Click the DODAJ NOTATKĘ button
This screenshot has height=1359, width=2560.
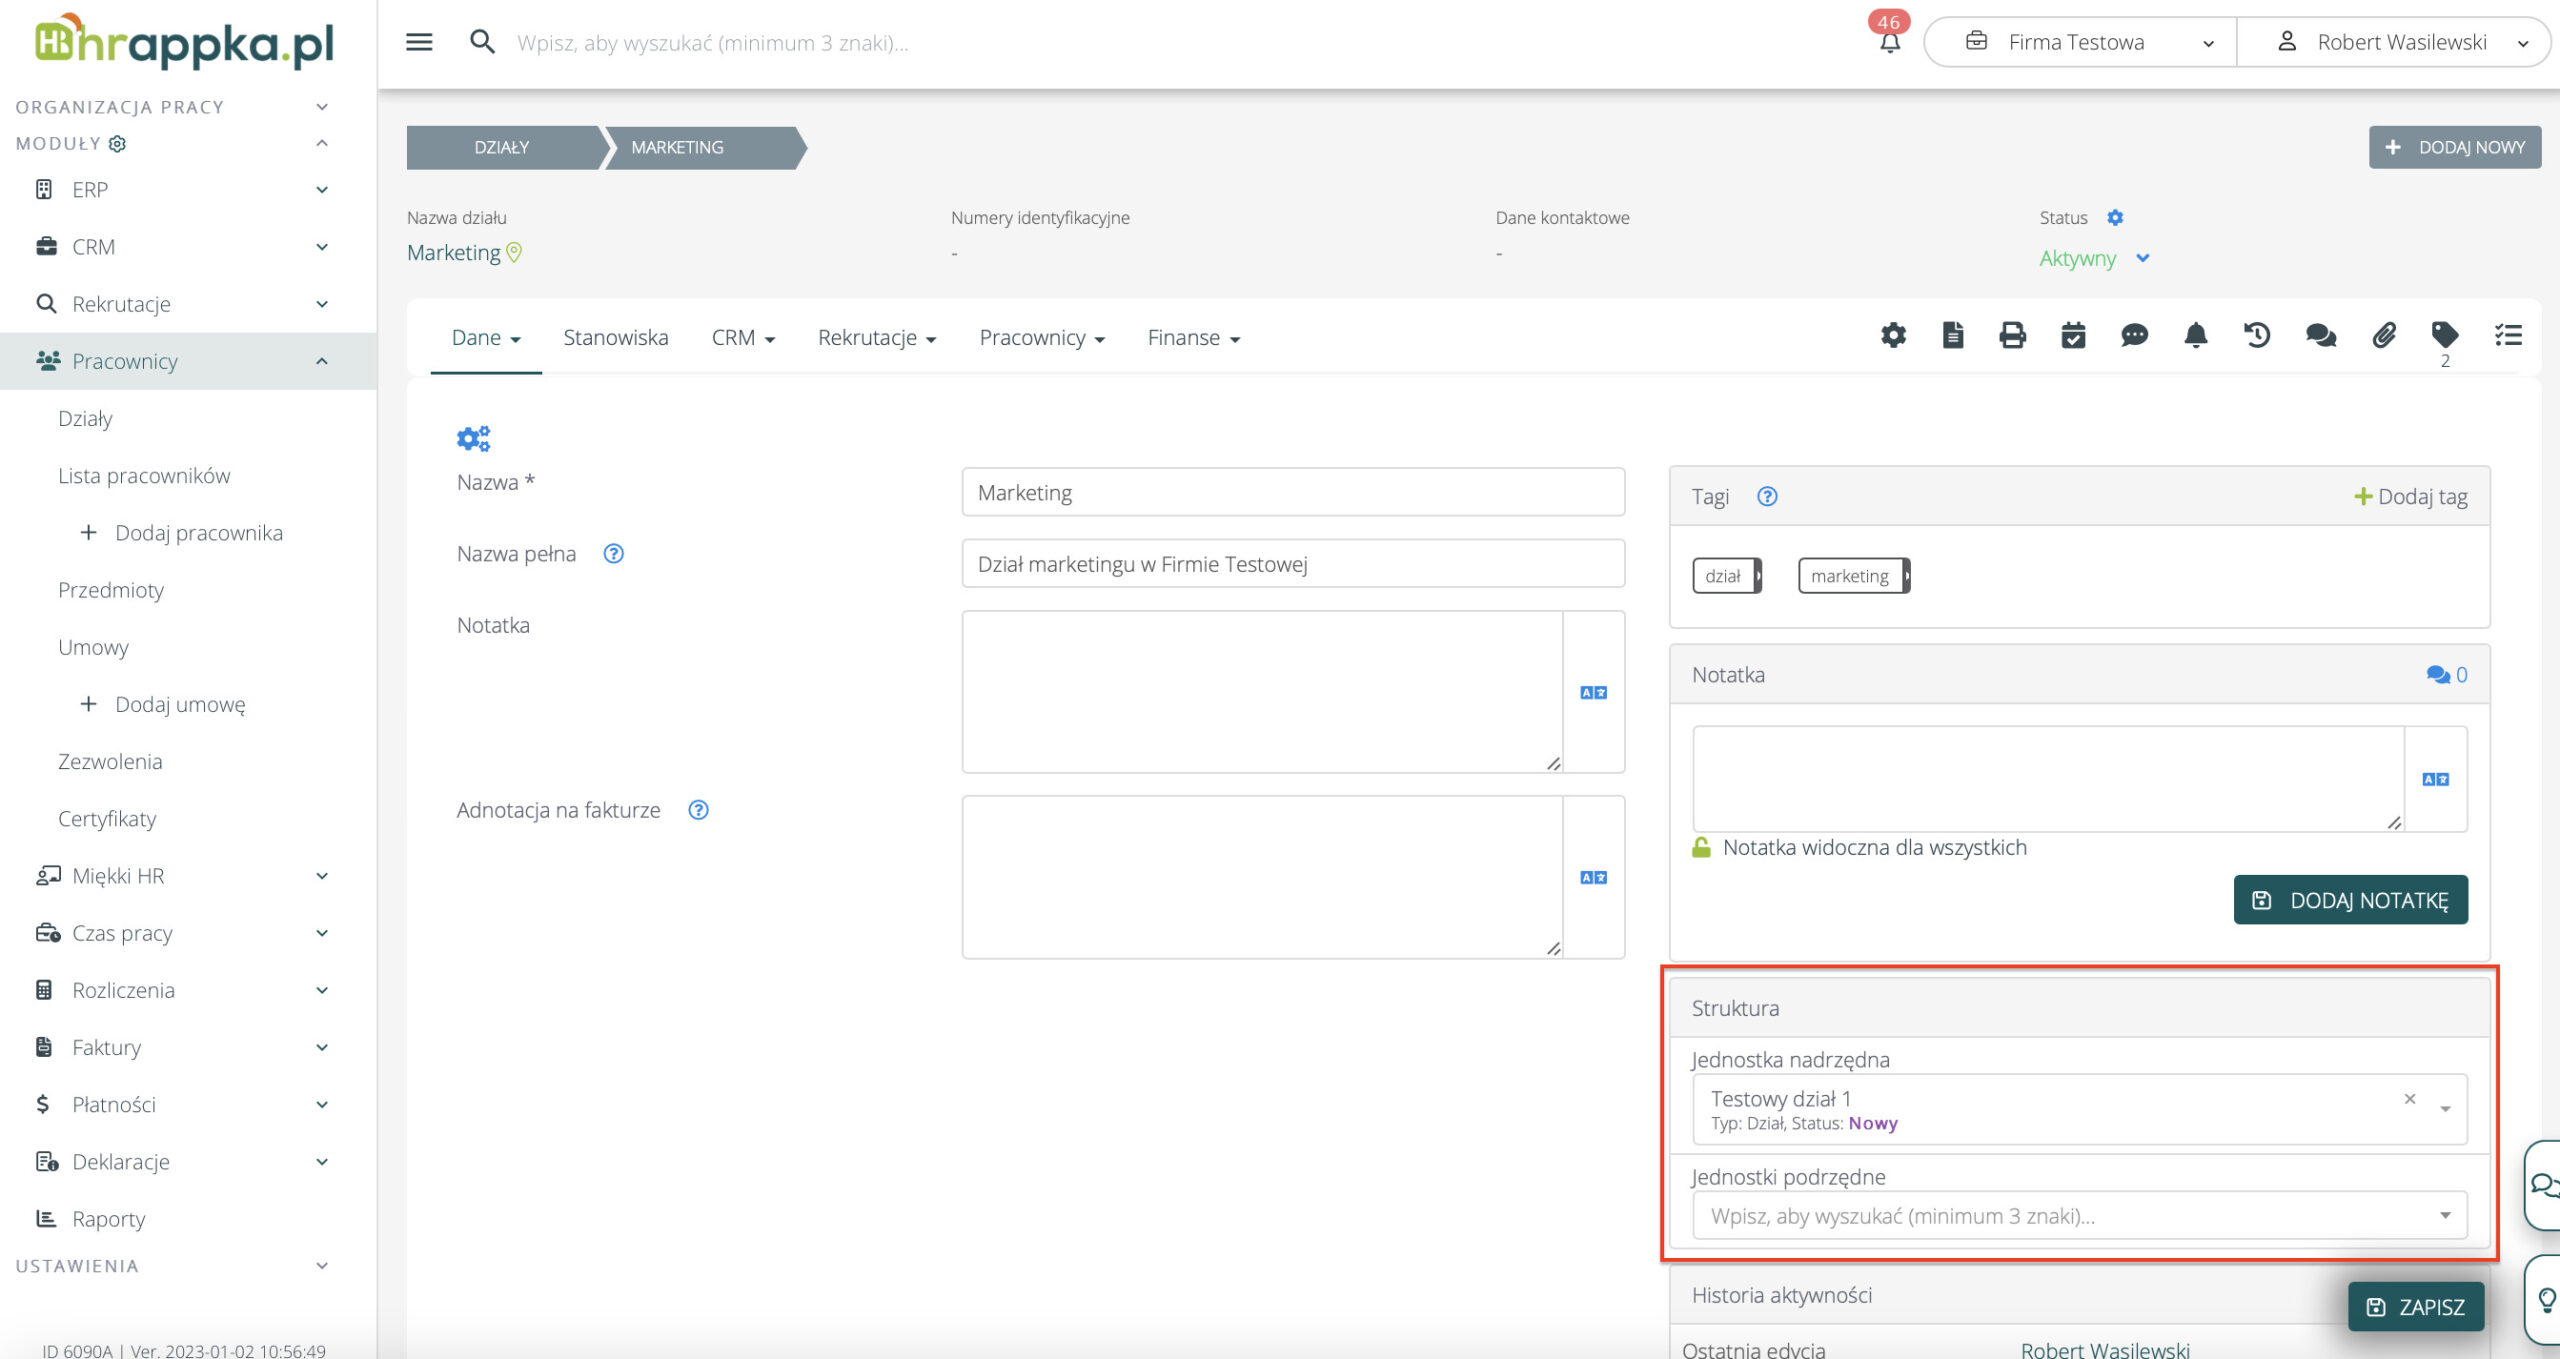click(2350, 900)
